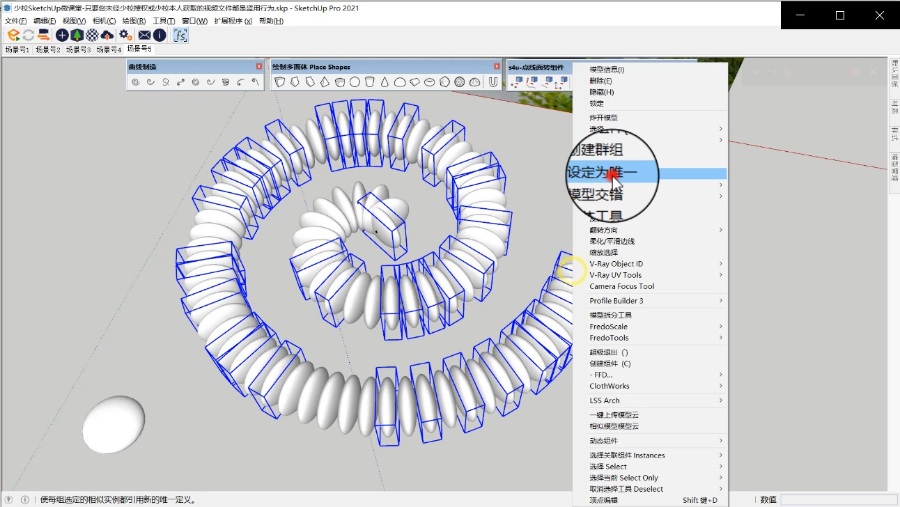Open the 编辑(E) menu

(x=45, y=21)
